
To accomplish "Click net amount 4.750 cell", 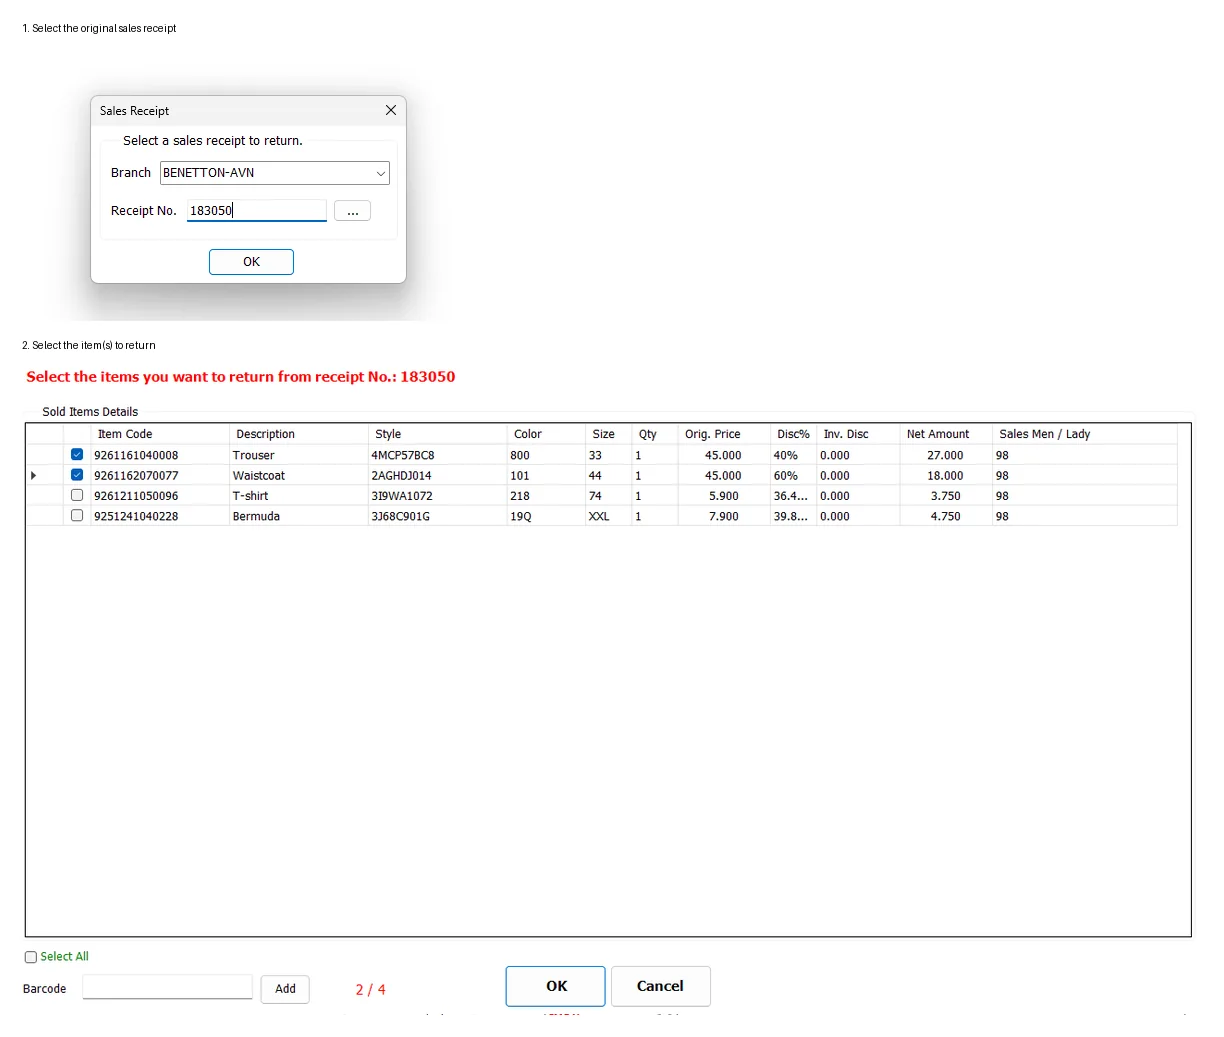I will click(x=946, y=516).
